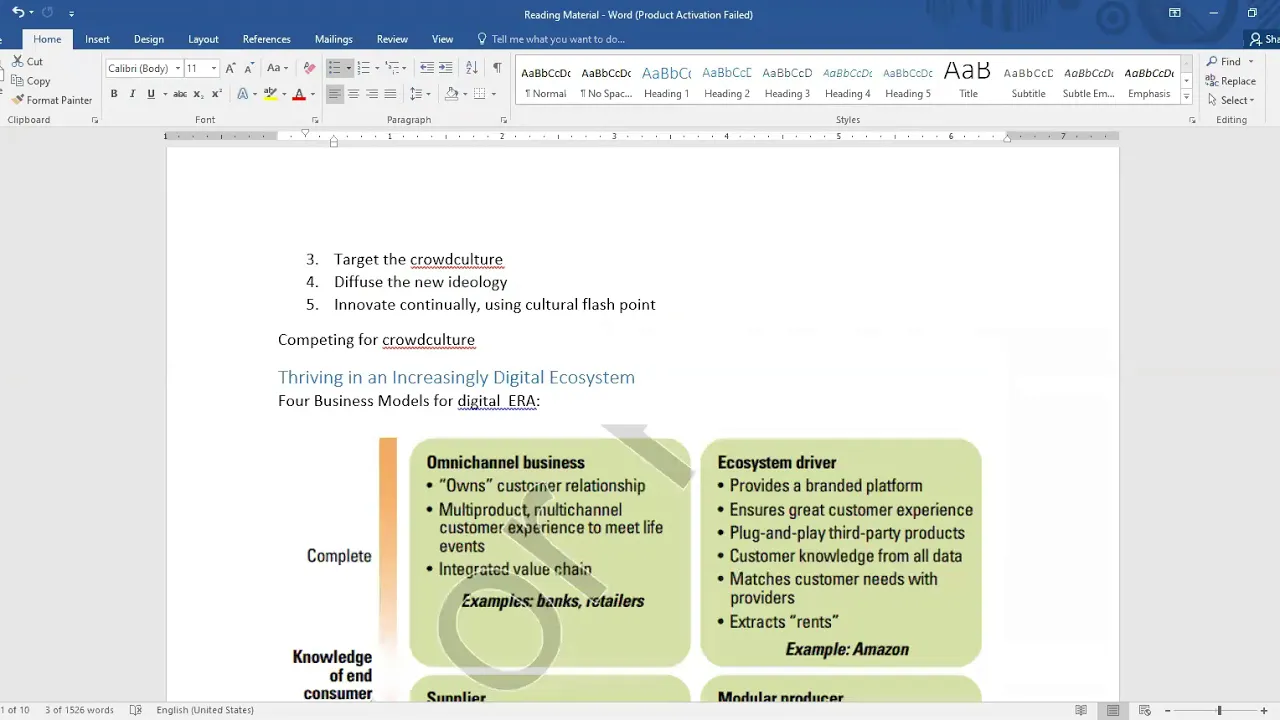Click the Cut scissors button

(27, 61)
